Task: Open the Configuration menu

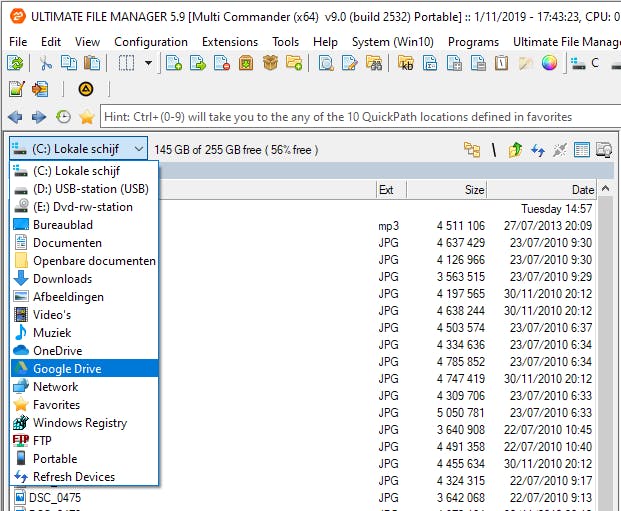Action: (151, 42)
